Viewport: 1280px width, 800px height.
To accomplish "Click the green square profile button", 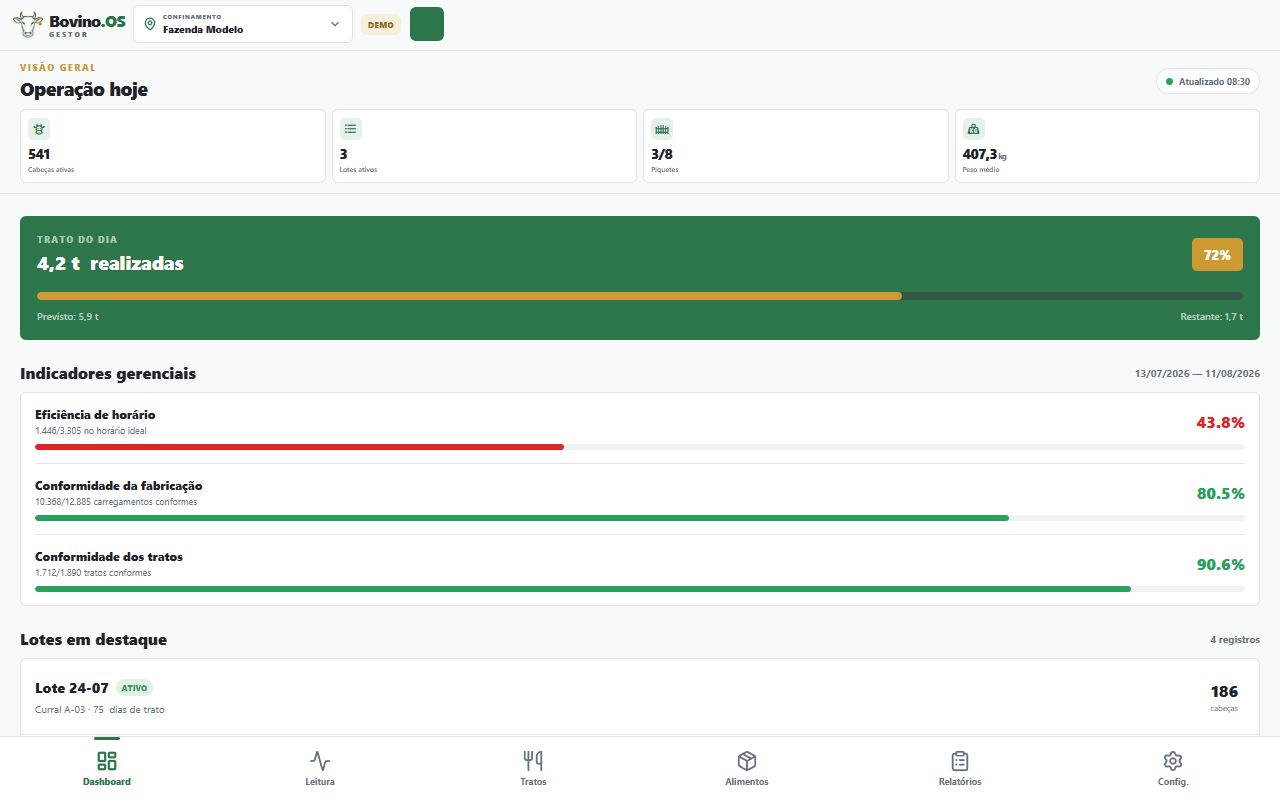I will (427, 24).
